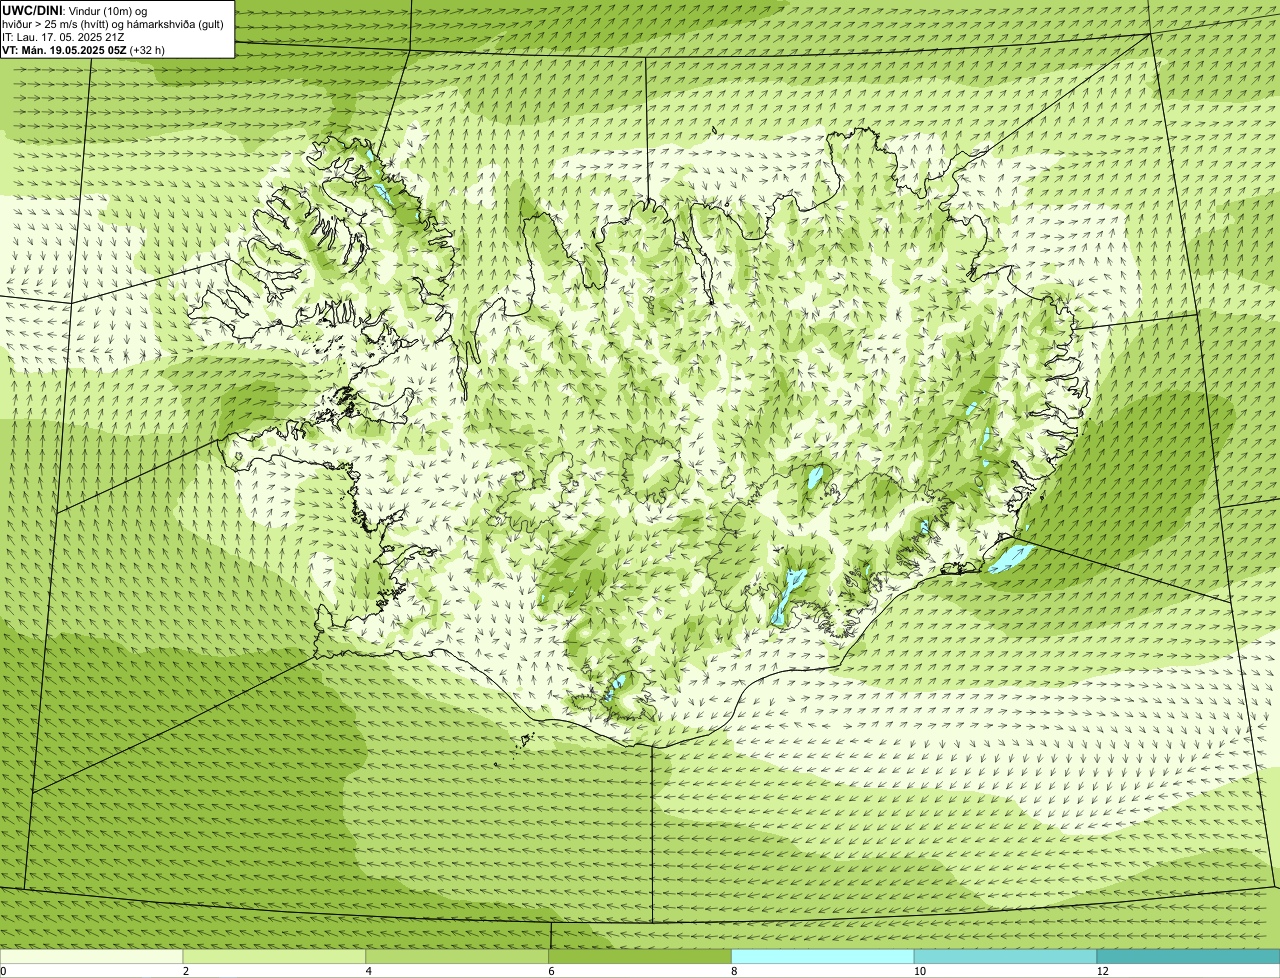Click the '0' label on the scale
Viewport: 1280px width, 978px height.
[x=3, y=971]
